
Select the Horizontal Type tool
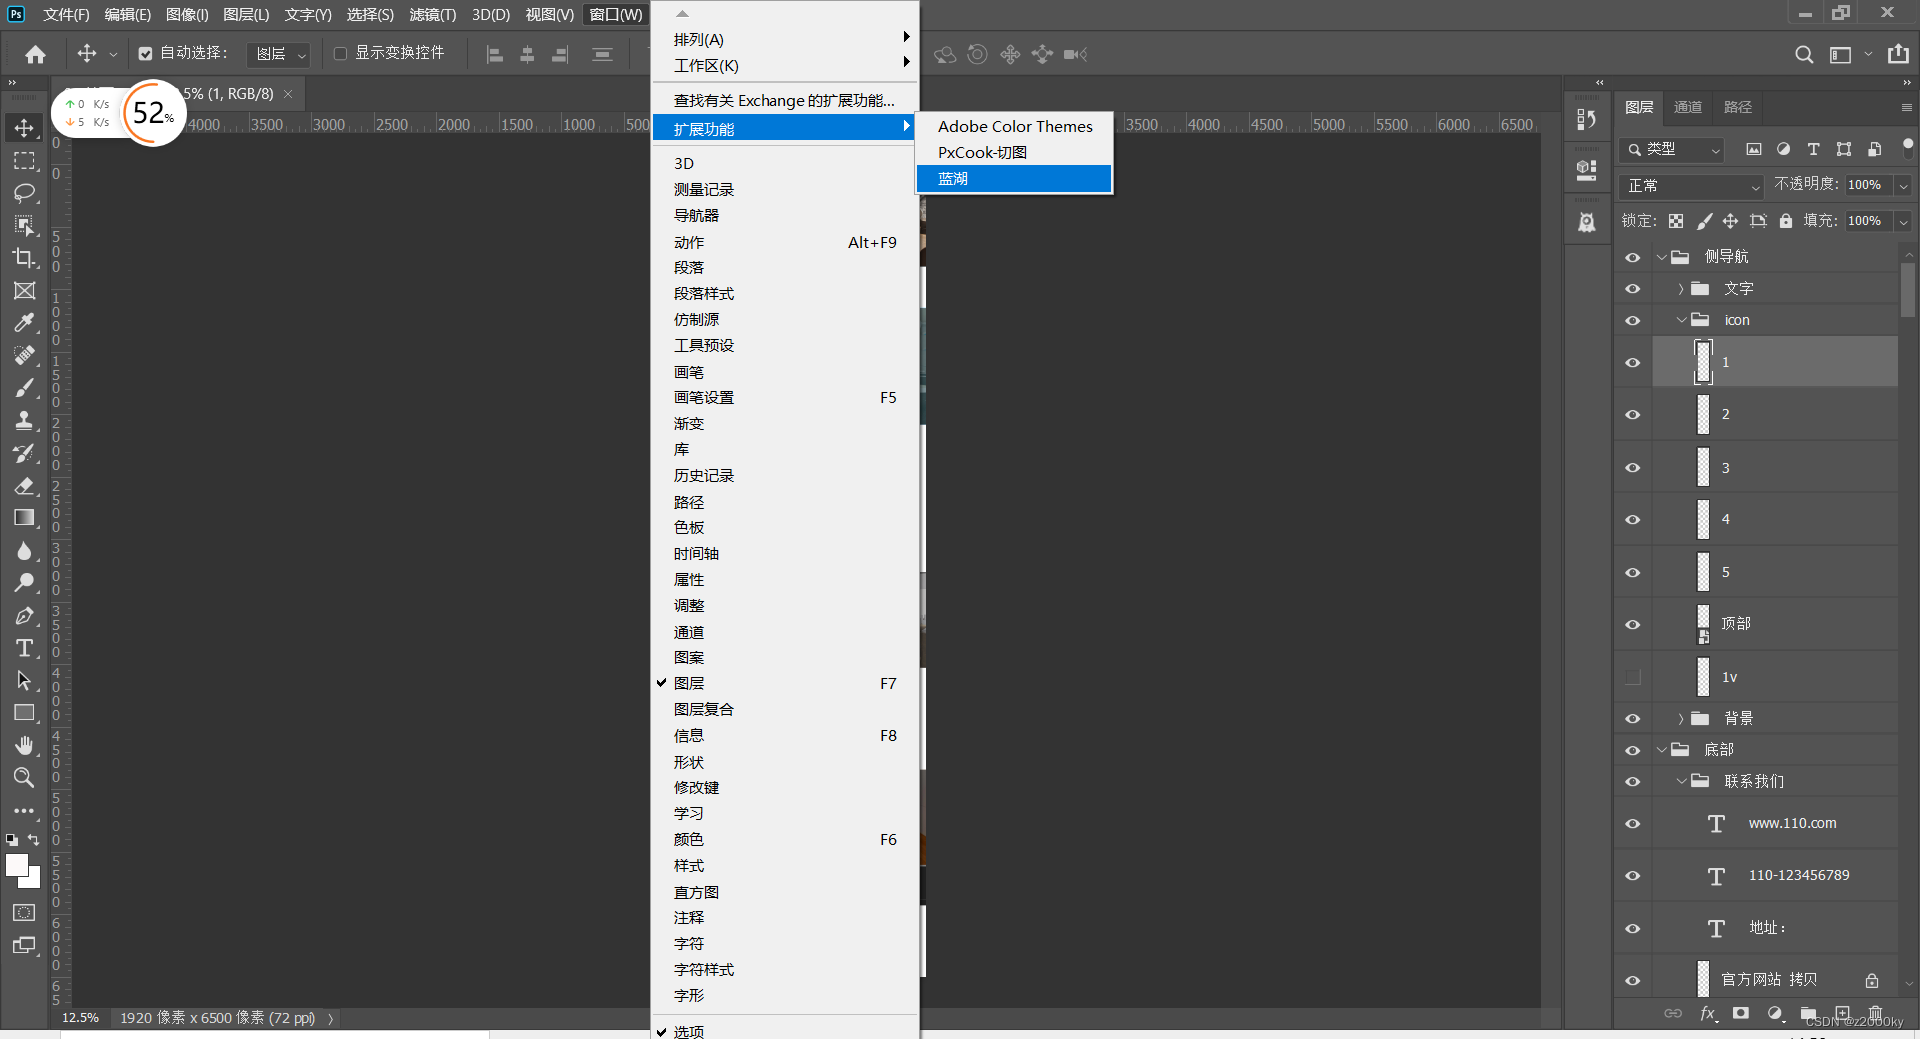click(24, 648)
